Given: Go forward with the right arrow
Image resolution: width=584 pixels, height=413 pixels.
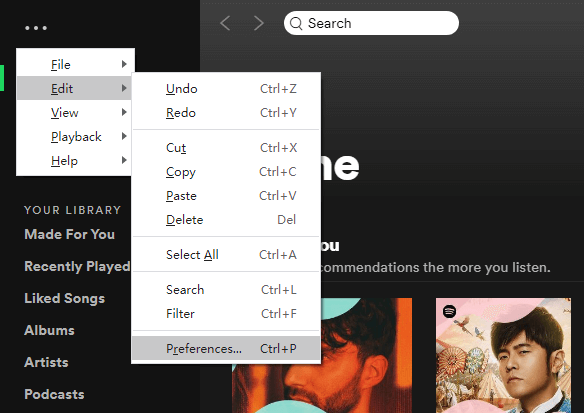Looking at the screenshot, I should click(258, 23).
